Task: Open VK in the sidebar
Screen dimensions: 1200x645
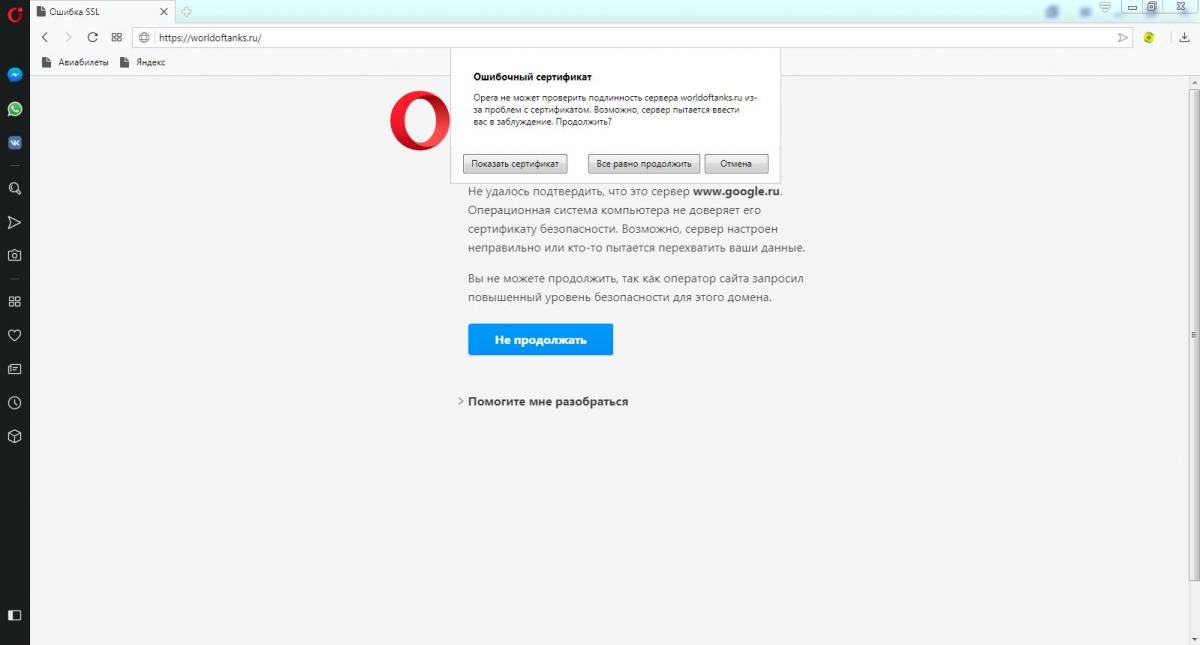Action: 15,142
